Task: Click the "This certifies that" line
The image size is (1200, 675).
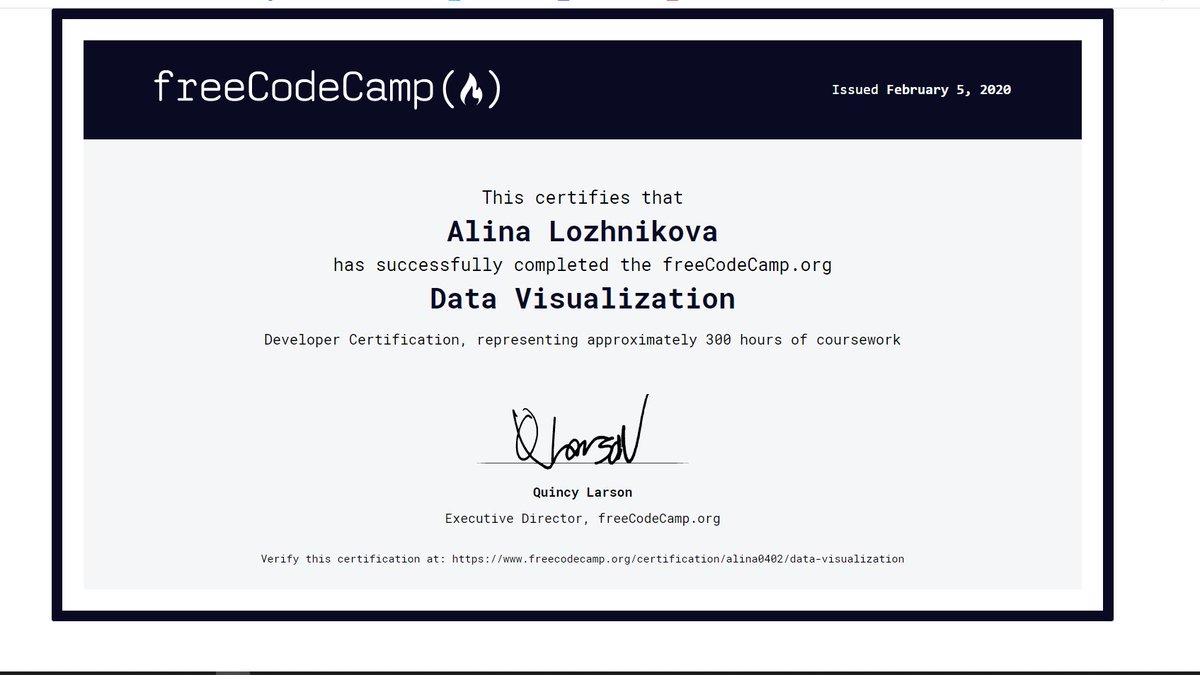Action: point(582,197)
